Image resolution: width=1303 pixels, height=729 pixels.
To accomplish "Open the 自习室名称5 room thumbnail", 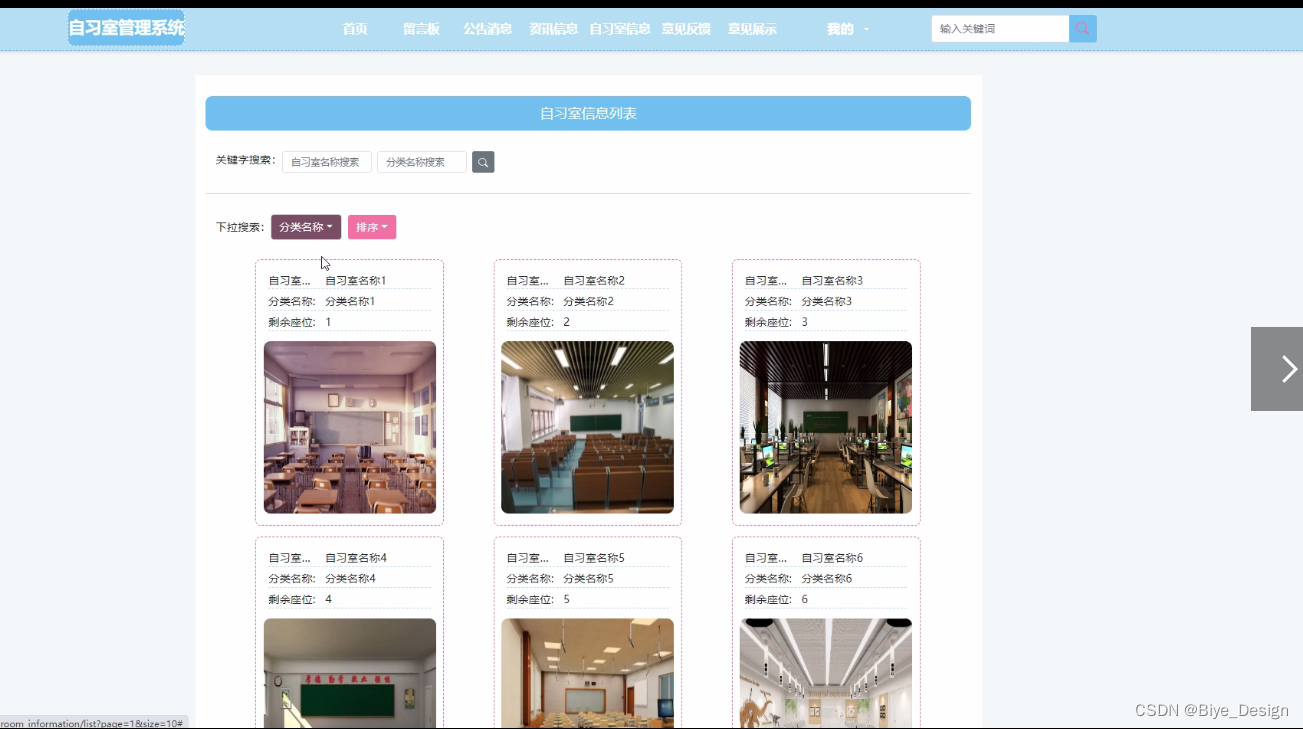I will (588, 673).
